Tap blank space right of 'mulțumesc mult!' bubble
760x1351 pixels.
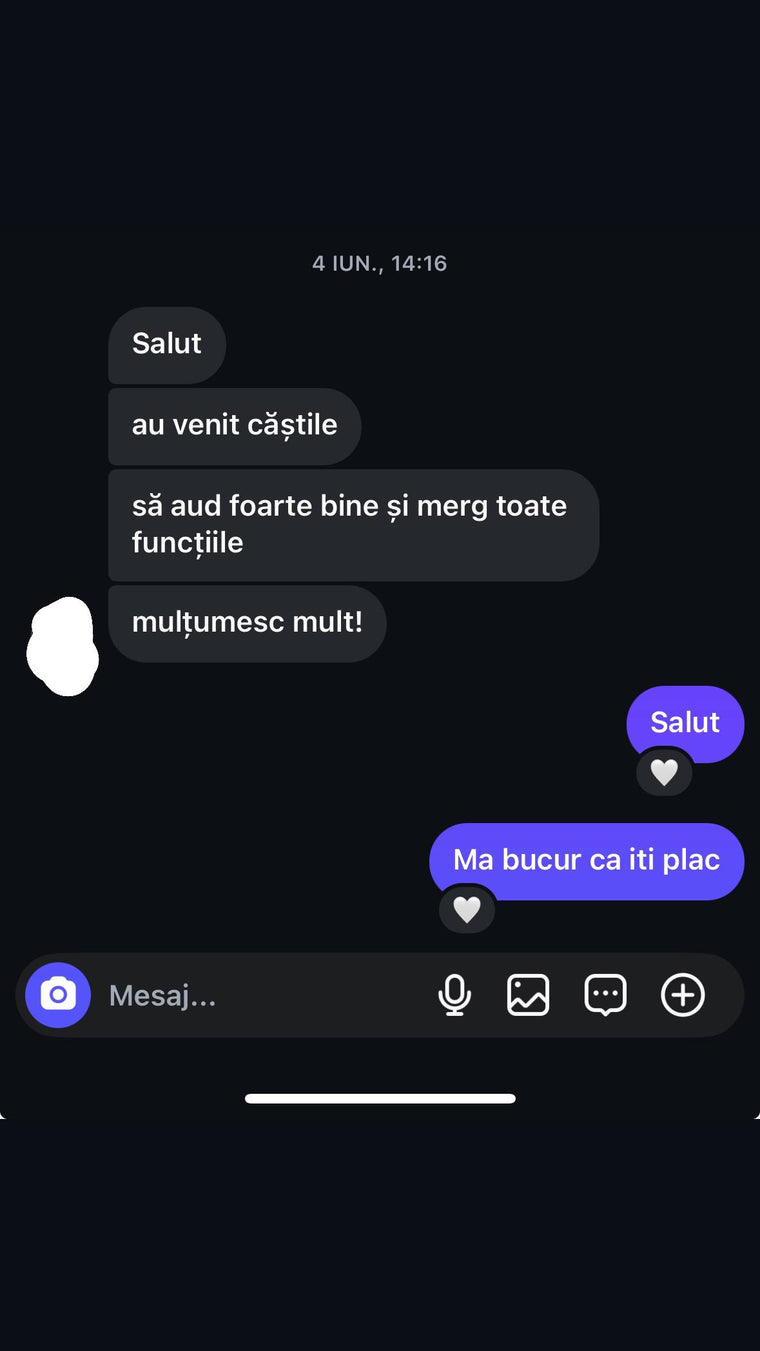tap(570, 623)
